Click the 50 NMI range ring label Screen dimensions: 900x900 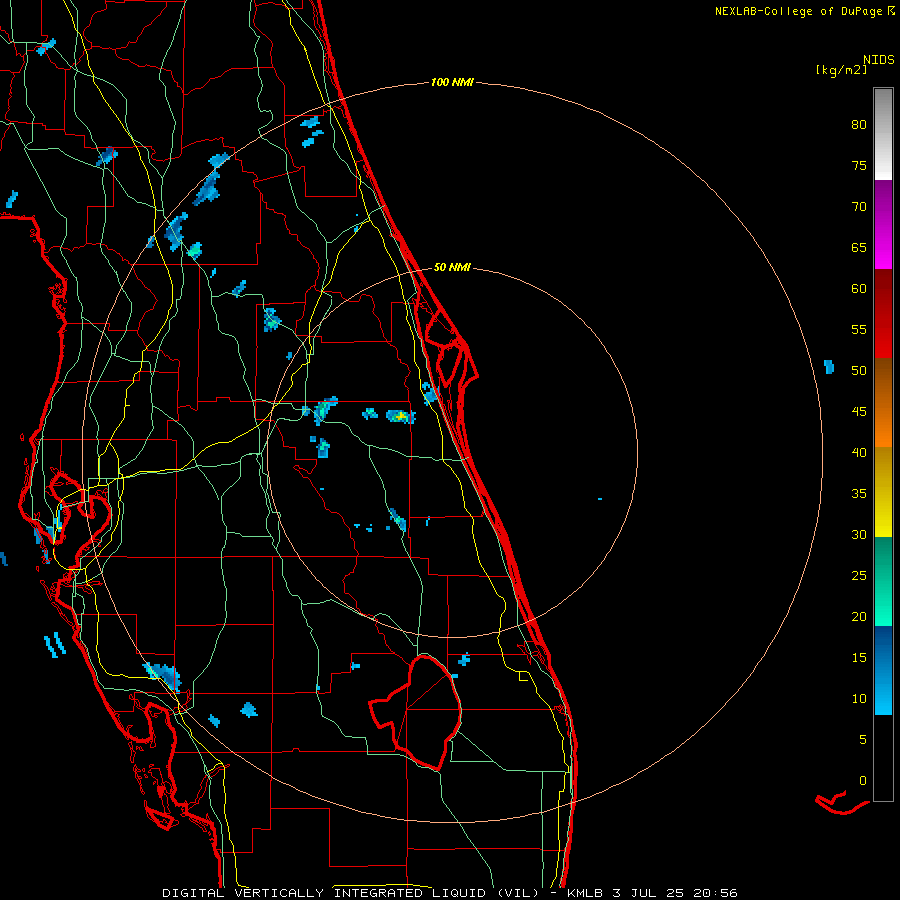452,267
